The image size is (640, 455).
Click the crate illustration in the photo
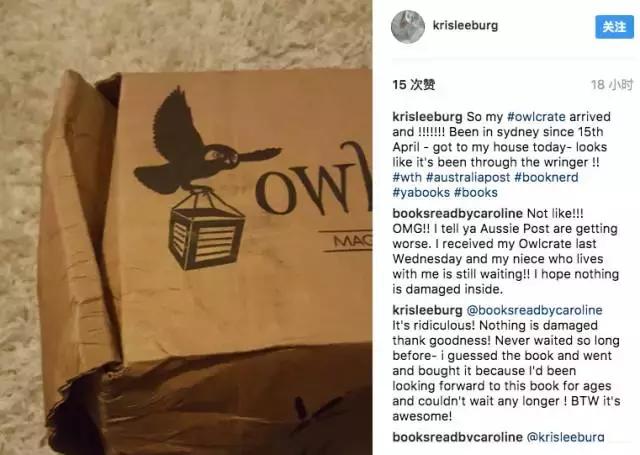pyautogui.click(x=207, y=231)
